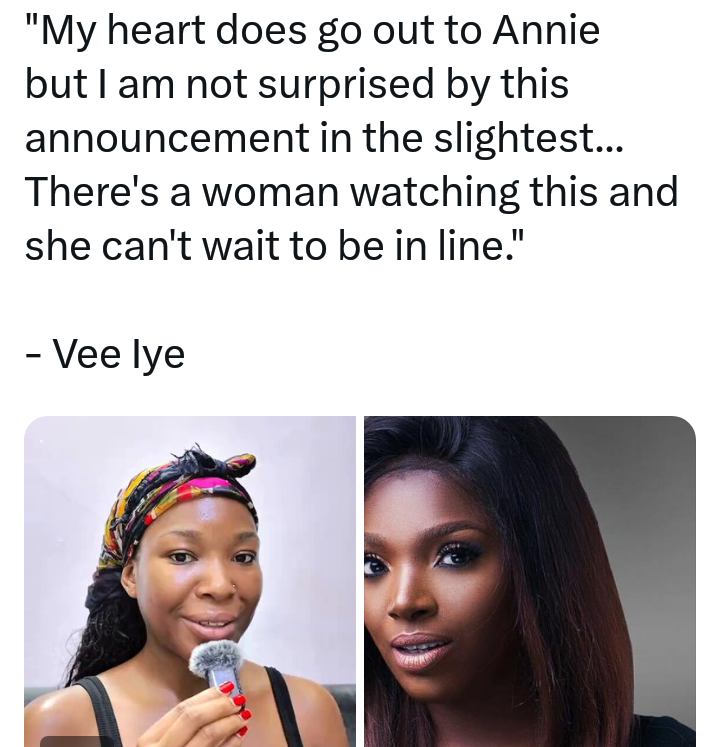720x747 pixels.
Task: Click the line beginning "There's a woman watching"
Action: 351,192
